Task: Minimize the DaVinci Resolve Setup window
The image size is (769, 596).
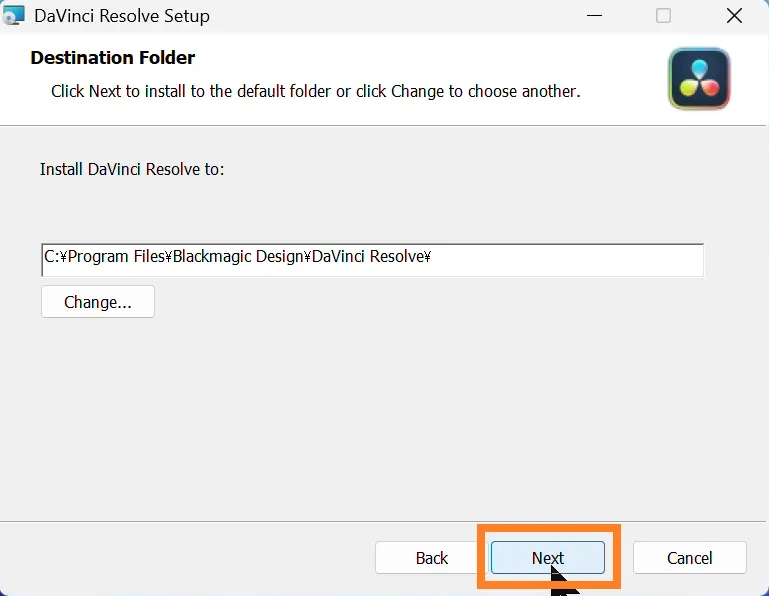Action: 594,16
